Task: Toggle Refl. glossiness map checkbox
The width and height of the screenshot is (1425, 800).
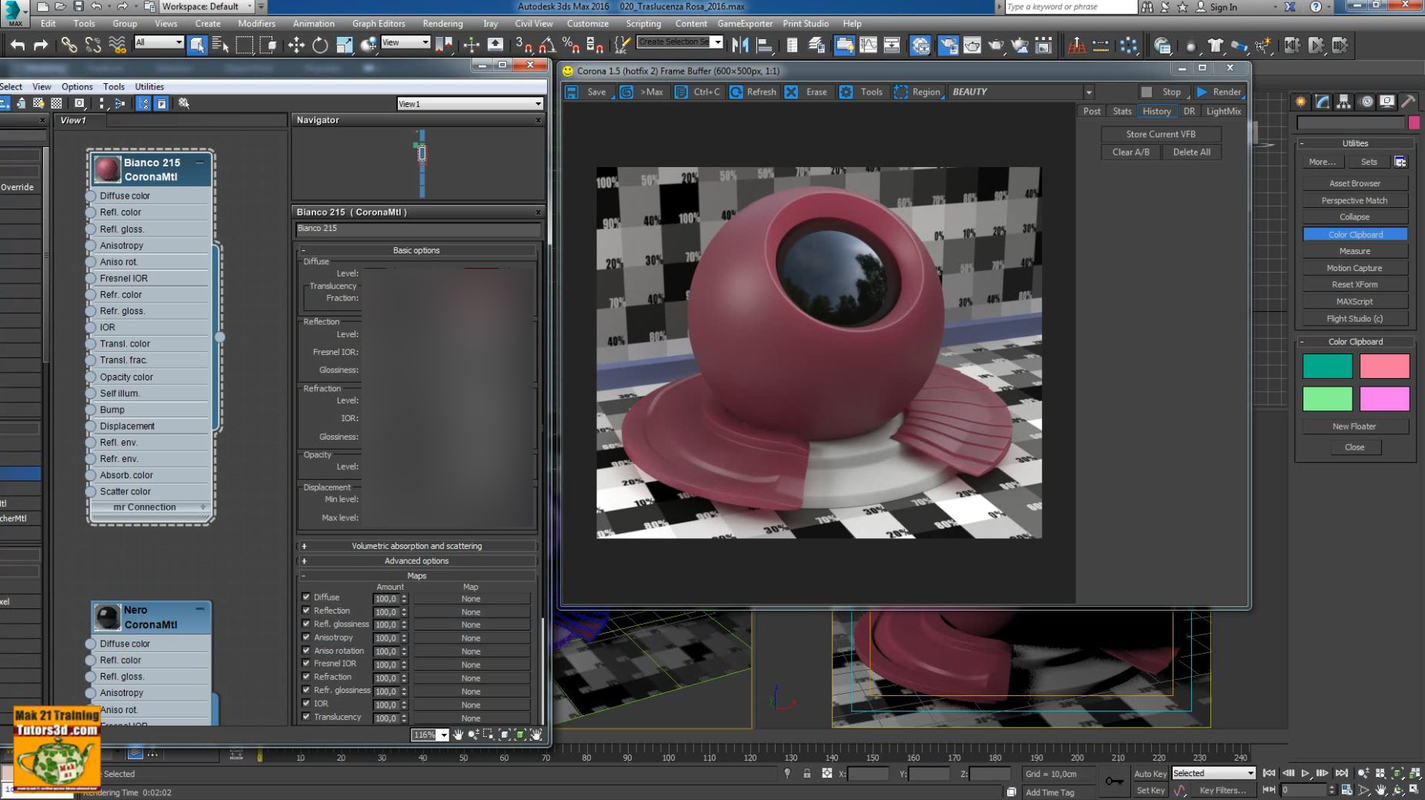Action: [306, 624]
